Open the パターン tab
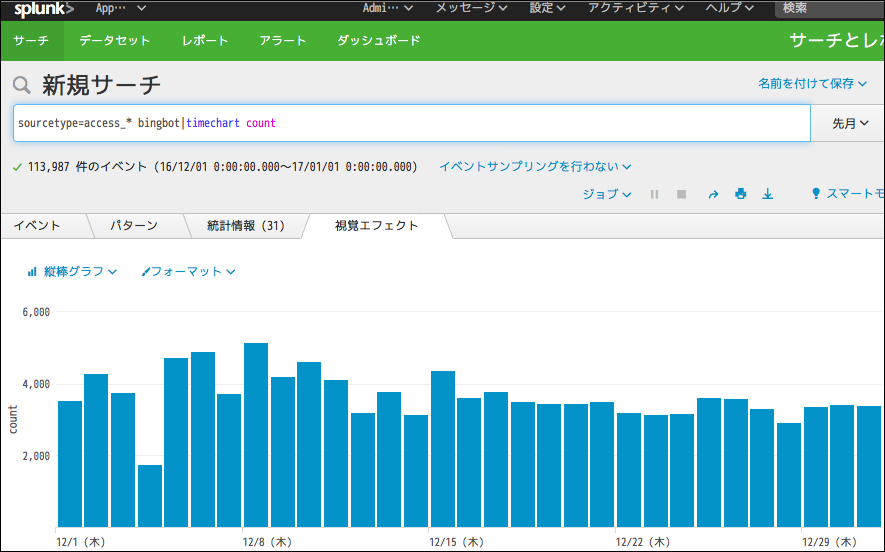Viewport: 885px width, 552px height. [x=133, y=226]
